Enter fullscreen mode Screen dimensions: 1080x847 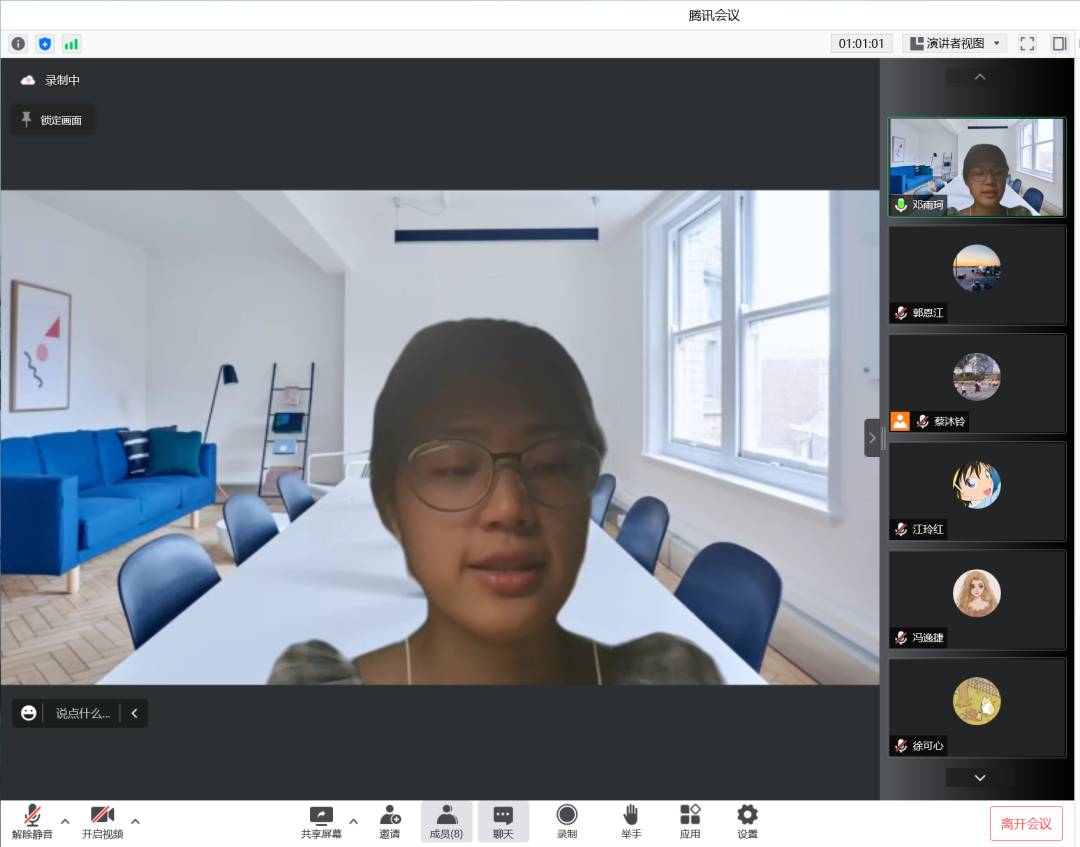coord(1027,44)
